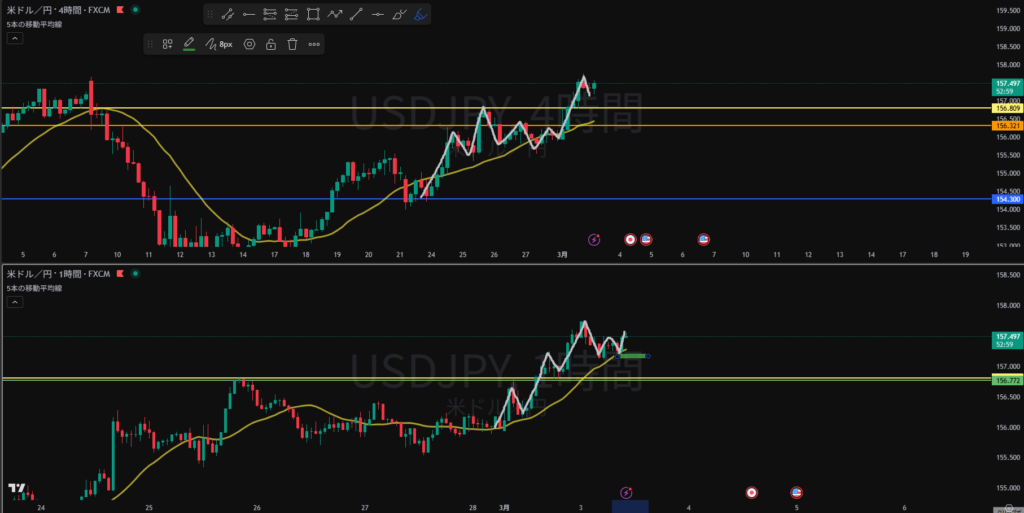Click the purple lightning event marker on 4-hour timeline

(x=594, y=240)
